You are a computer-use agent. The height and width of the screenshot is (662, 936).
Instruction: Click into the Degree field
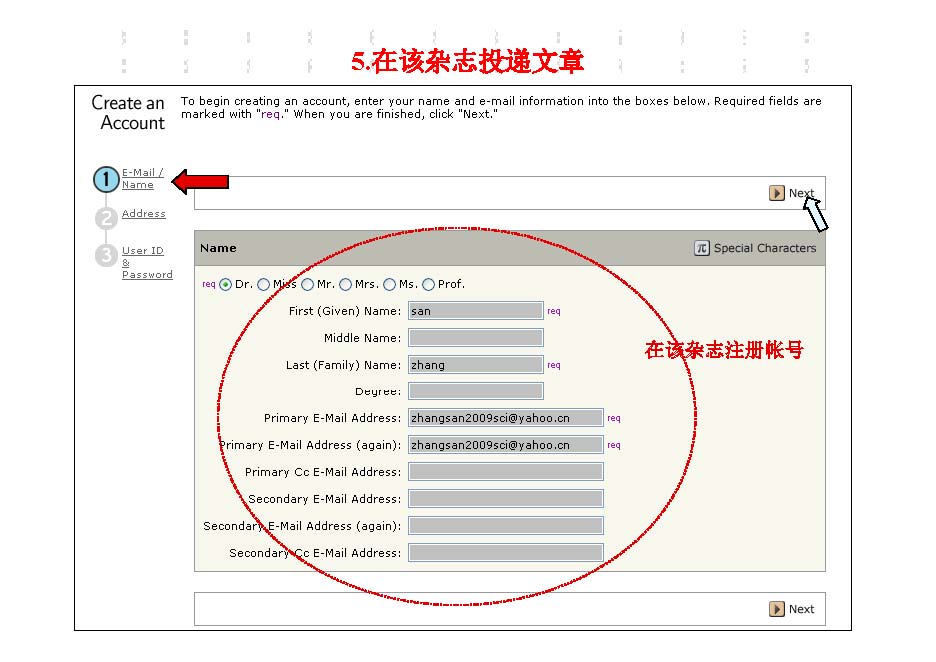[x=475, y=391]
